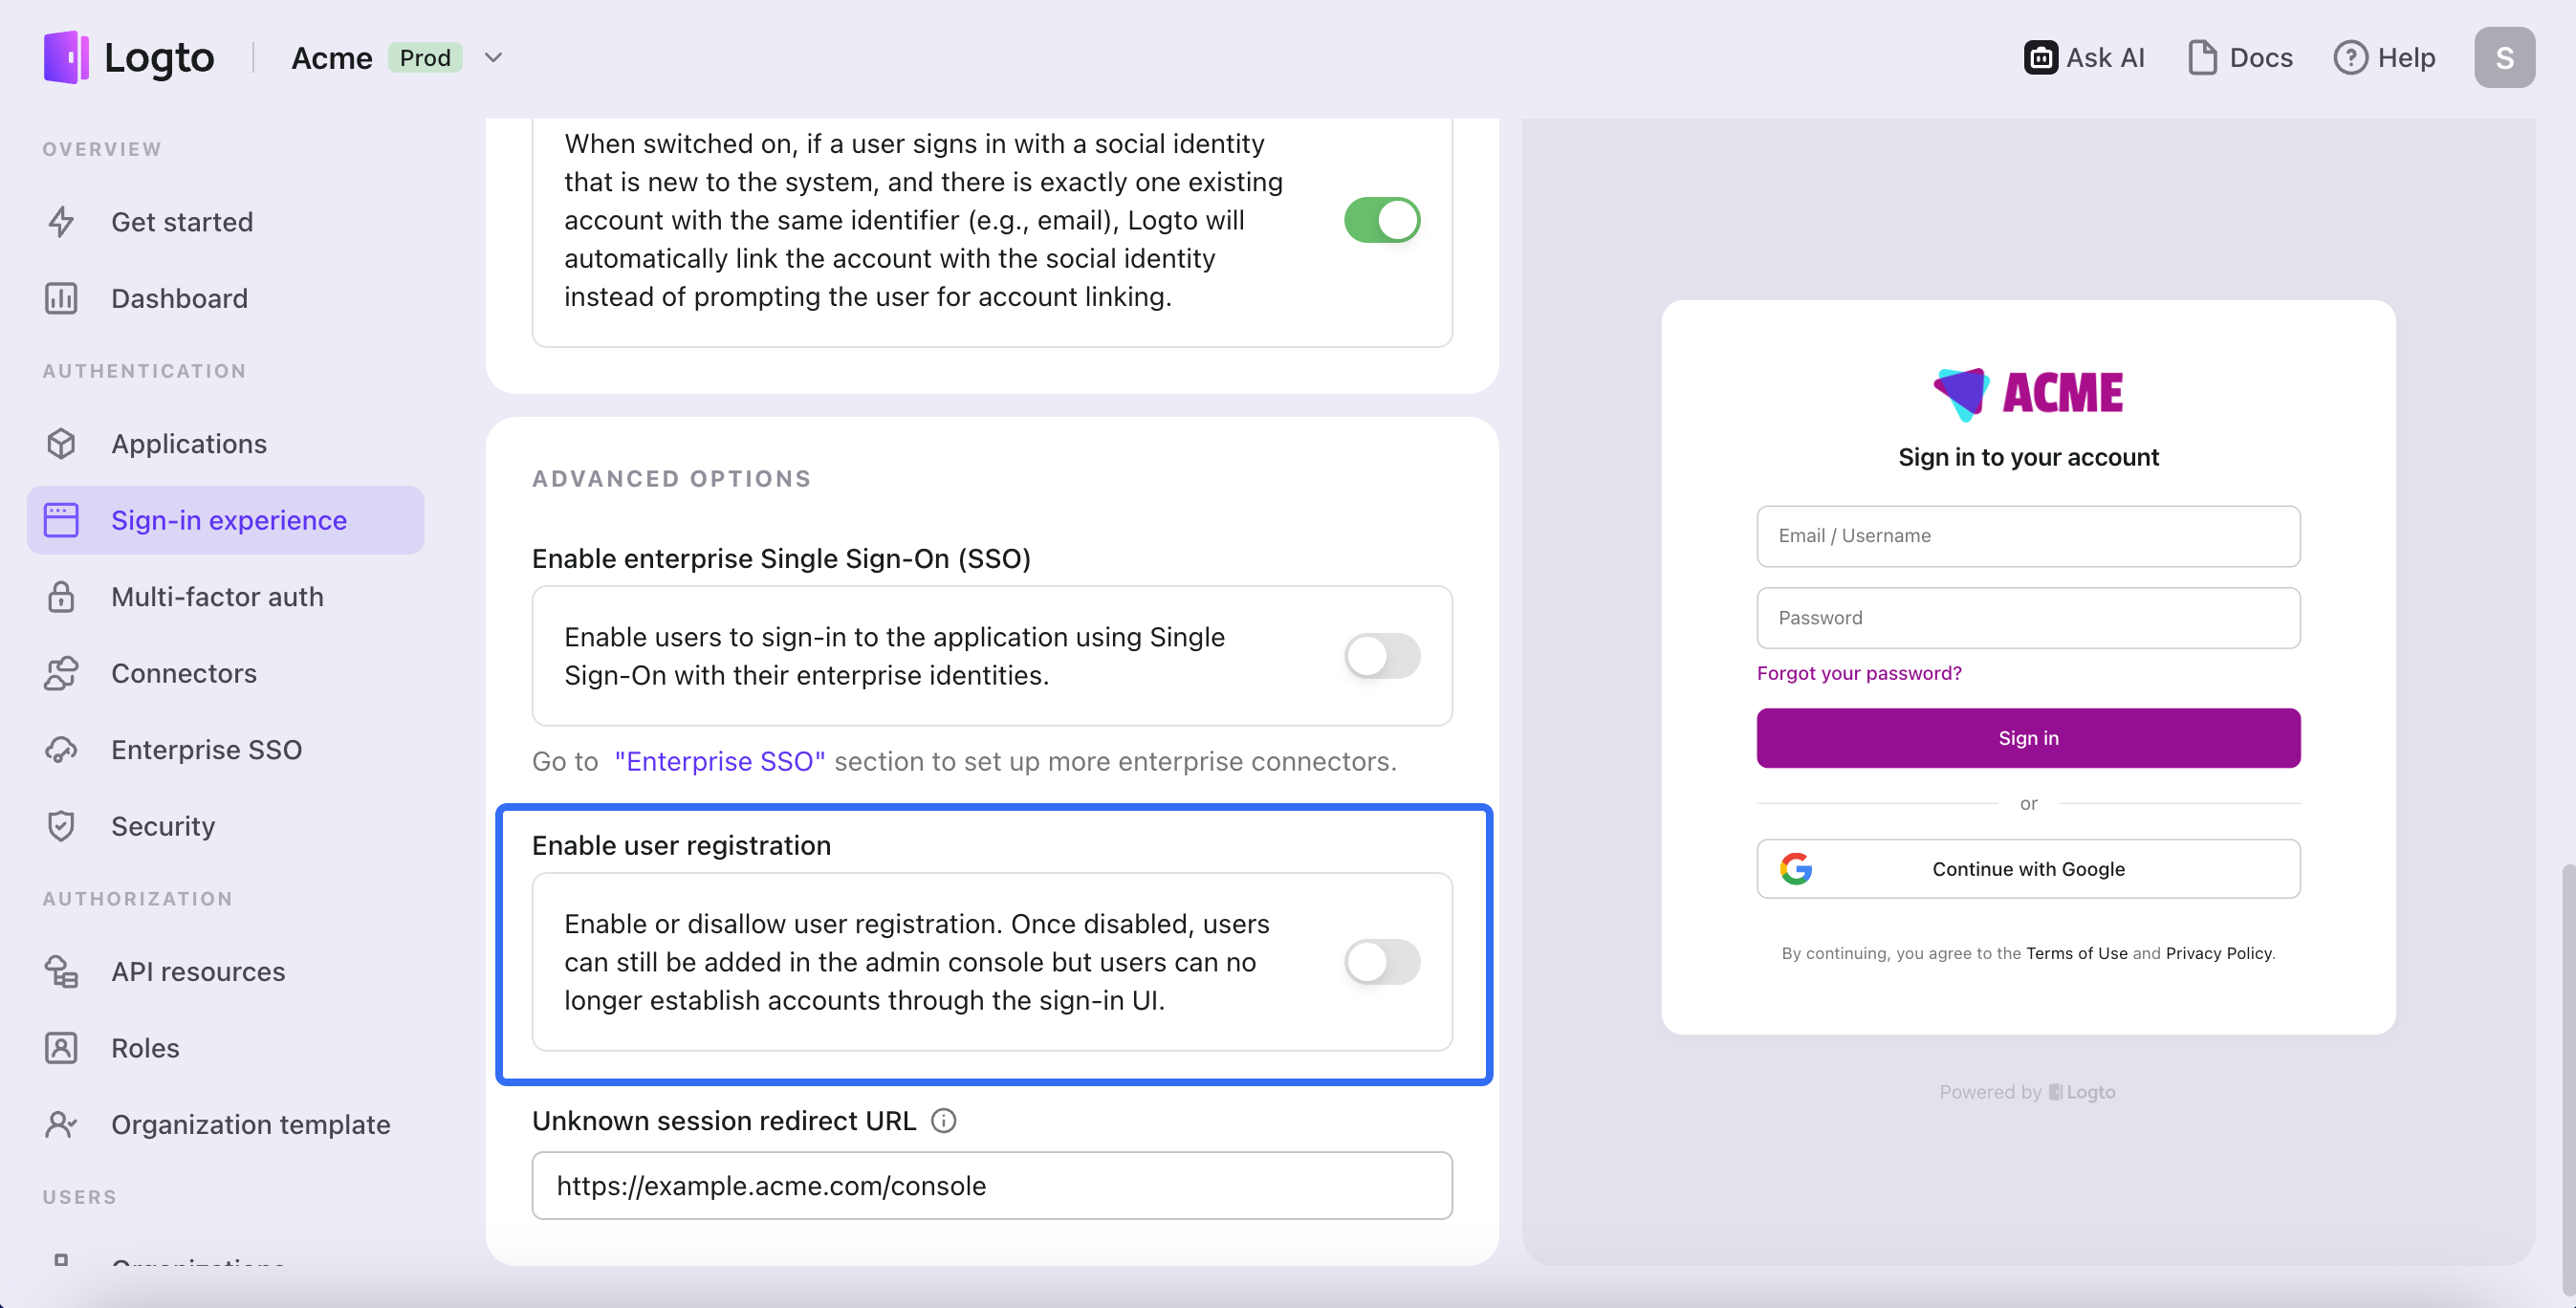
Task: Follow the "Enterprise SSO" link
Action: (x=719, y=761)
